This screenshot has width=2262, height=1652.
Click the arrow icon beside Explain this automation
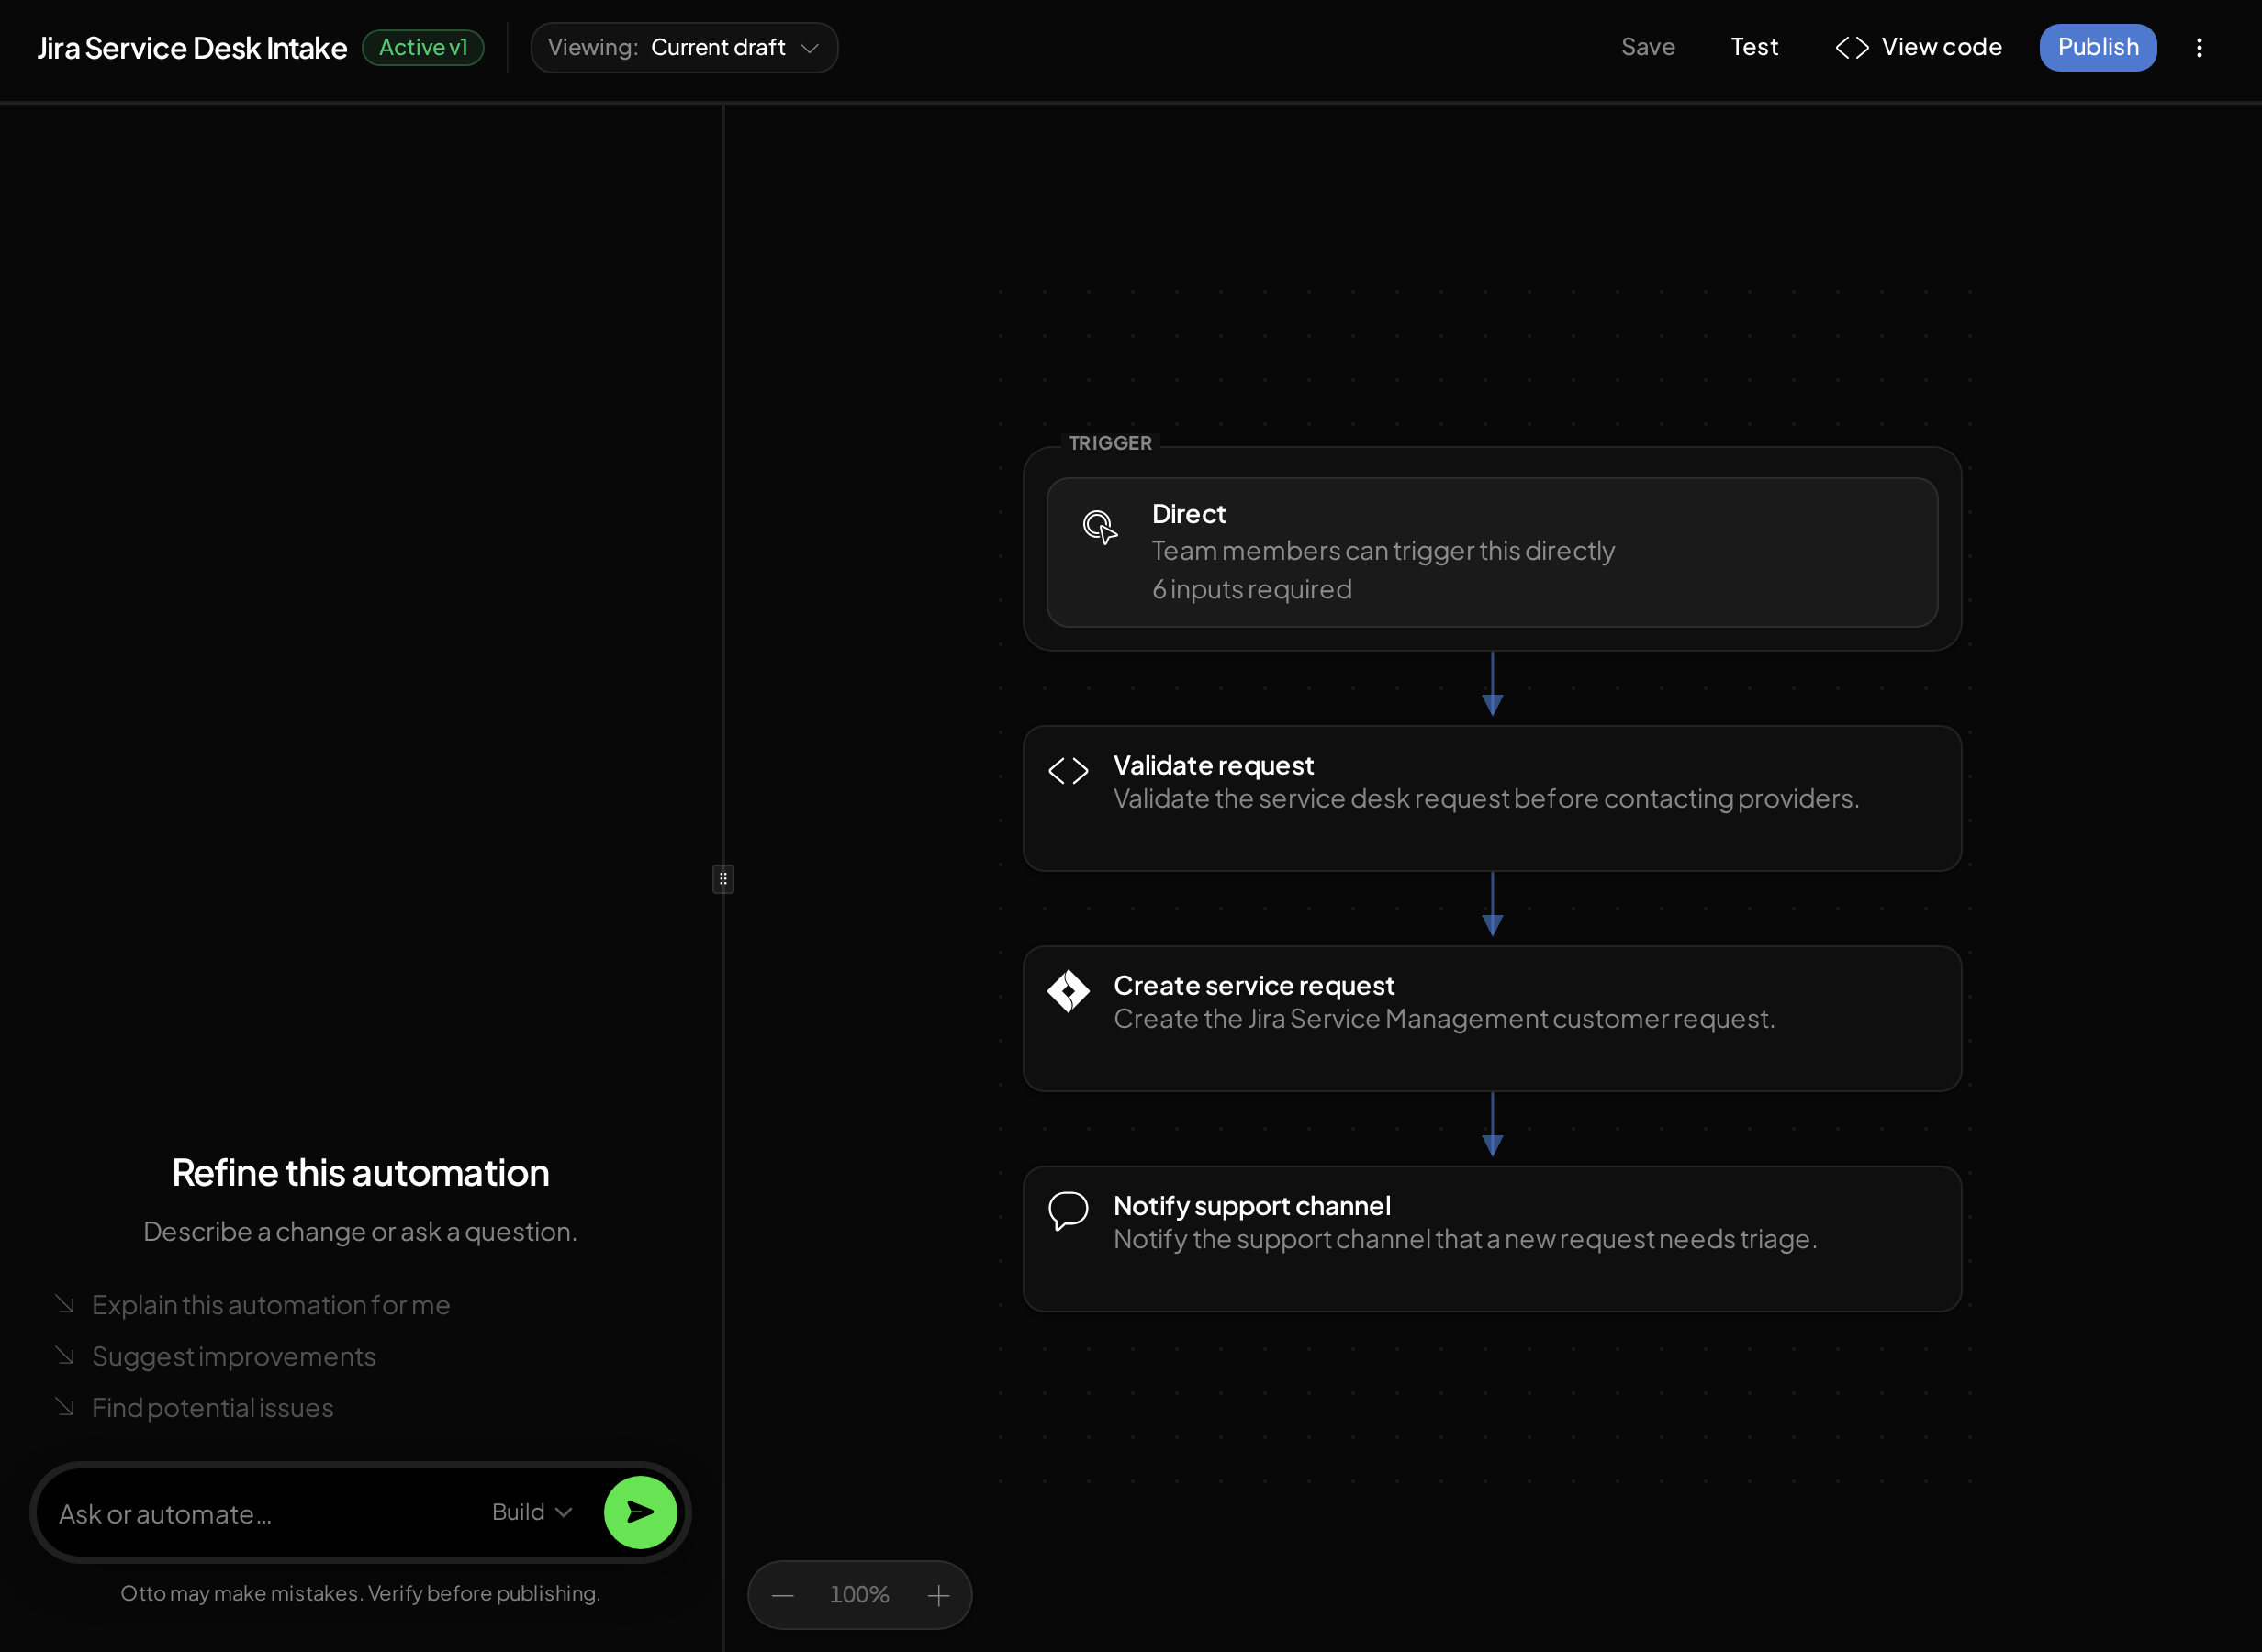point(65,1304)
